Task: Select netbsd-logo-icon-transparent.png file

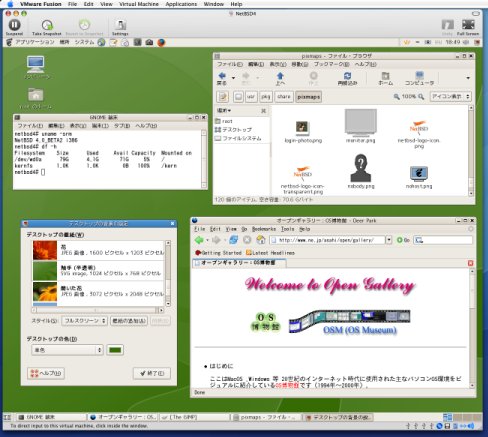Action: point(303,180)
